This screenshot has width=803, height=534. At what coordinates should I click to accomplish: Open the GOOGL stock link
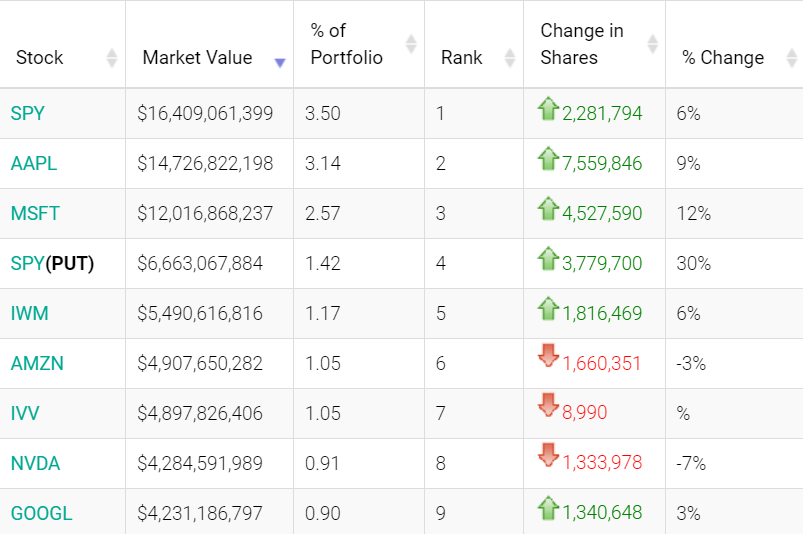[41, 513]
